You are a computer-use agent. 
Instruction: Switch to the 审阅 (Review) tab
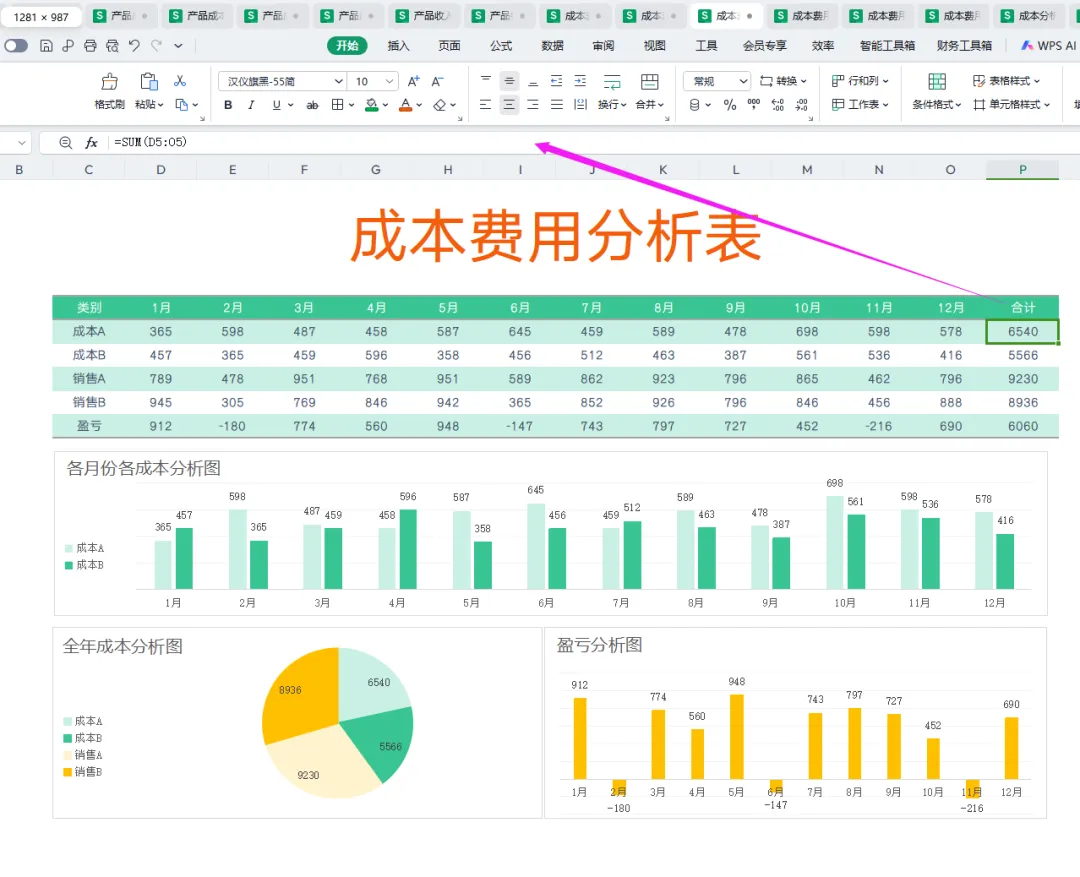point(603,46)
